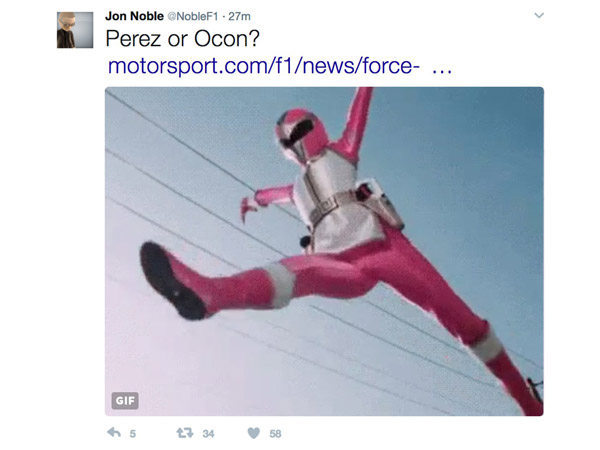Click the reply arrow icon
600x450 pixels.
point(114,433)
